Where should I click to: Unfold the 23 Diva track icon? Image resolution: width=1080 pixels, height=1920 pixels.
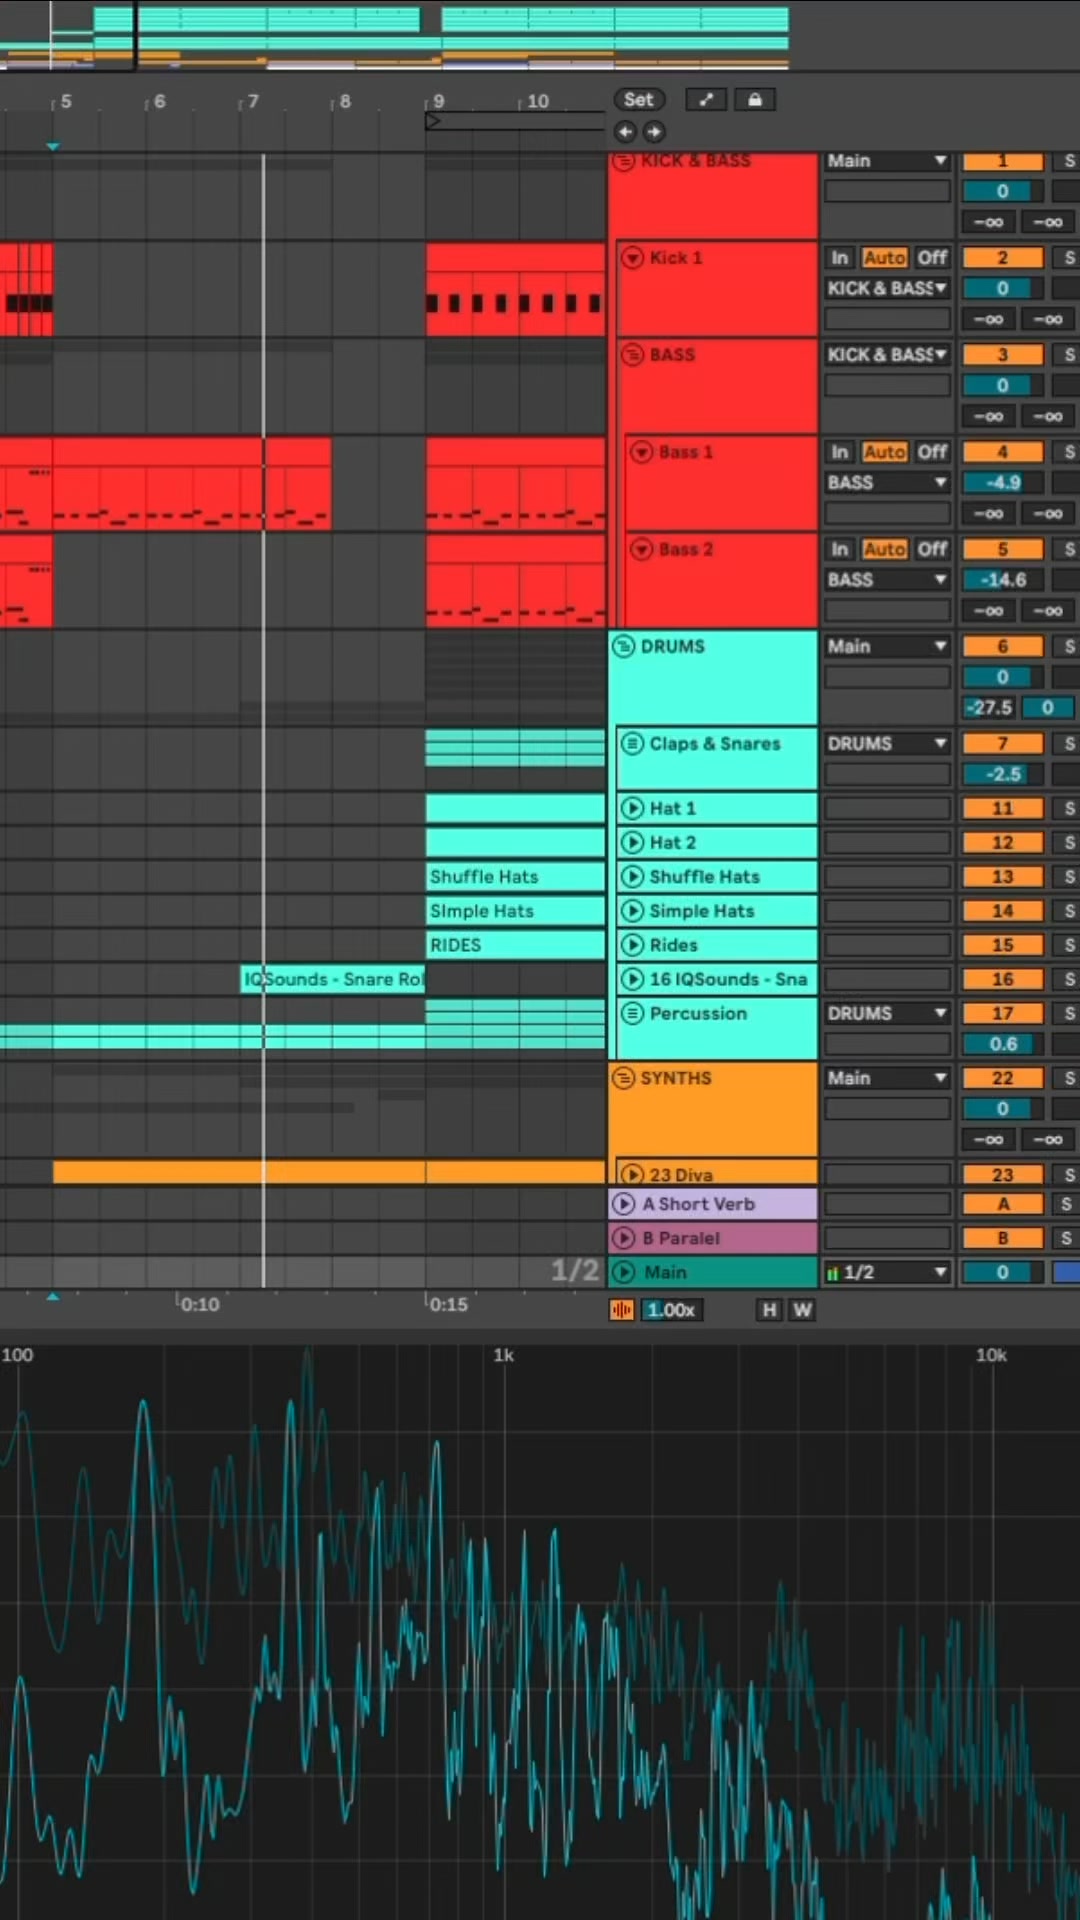tap(632, 1174)
